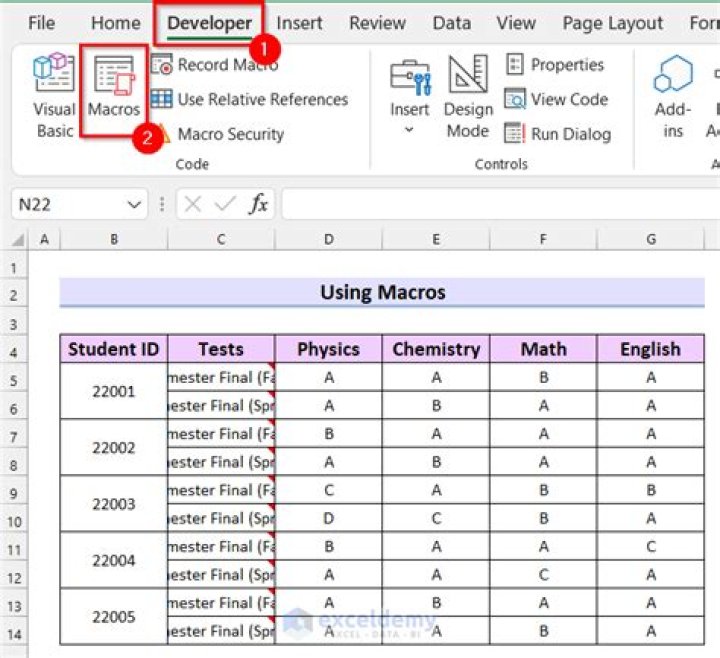720x658 pixels.
Task: Open the Name Box dropdown arrow
Action: click(x=135, y=205)
